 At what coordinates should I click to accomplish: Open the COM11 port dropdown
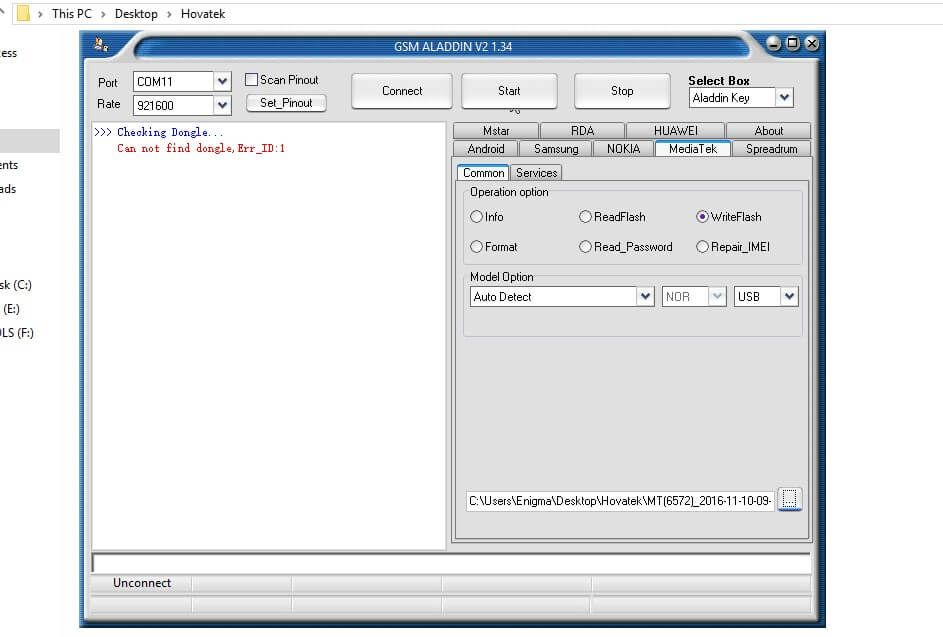click(x=222, y=82)
